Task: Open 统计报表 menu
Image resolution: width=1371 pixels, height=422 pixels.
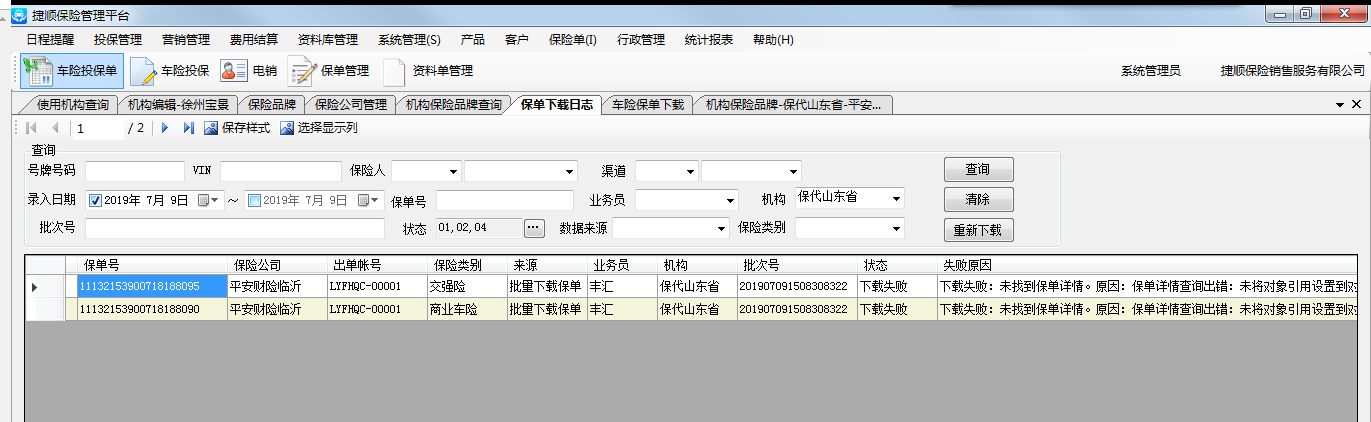Action: point(709,40)
